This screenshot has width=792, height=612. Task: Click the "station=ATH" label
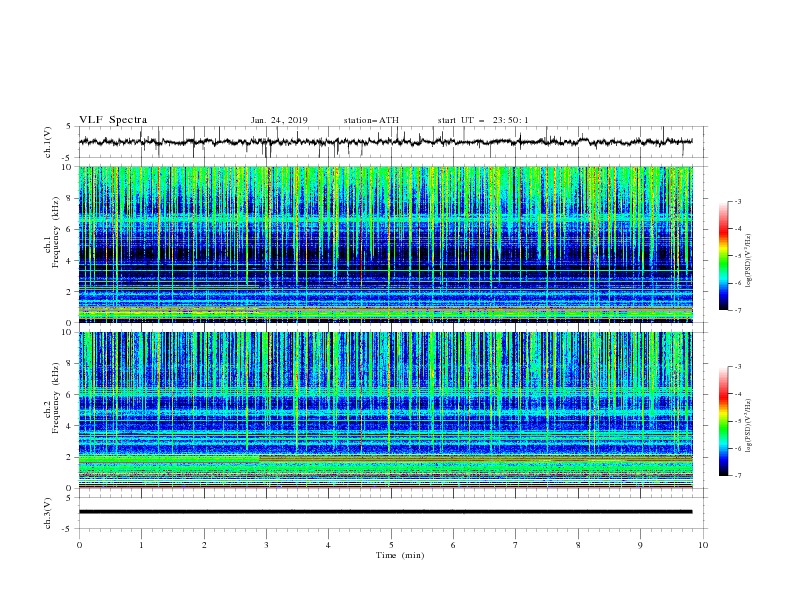371,120
